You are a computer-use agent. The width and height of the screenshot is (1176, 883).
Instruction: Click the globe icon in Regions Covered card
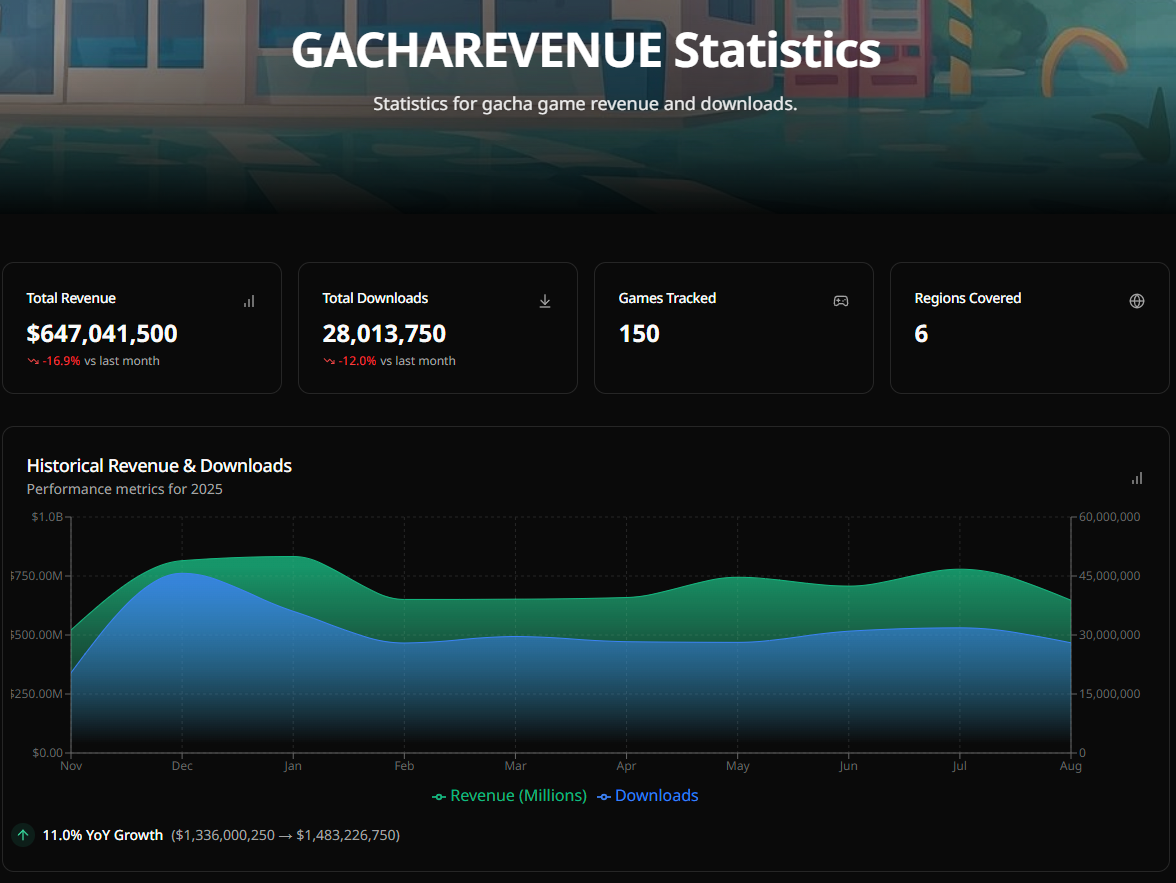1137,301
